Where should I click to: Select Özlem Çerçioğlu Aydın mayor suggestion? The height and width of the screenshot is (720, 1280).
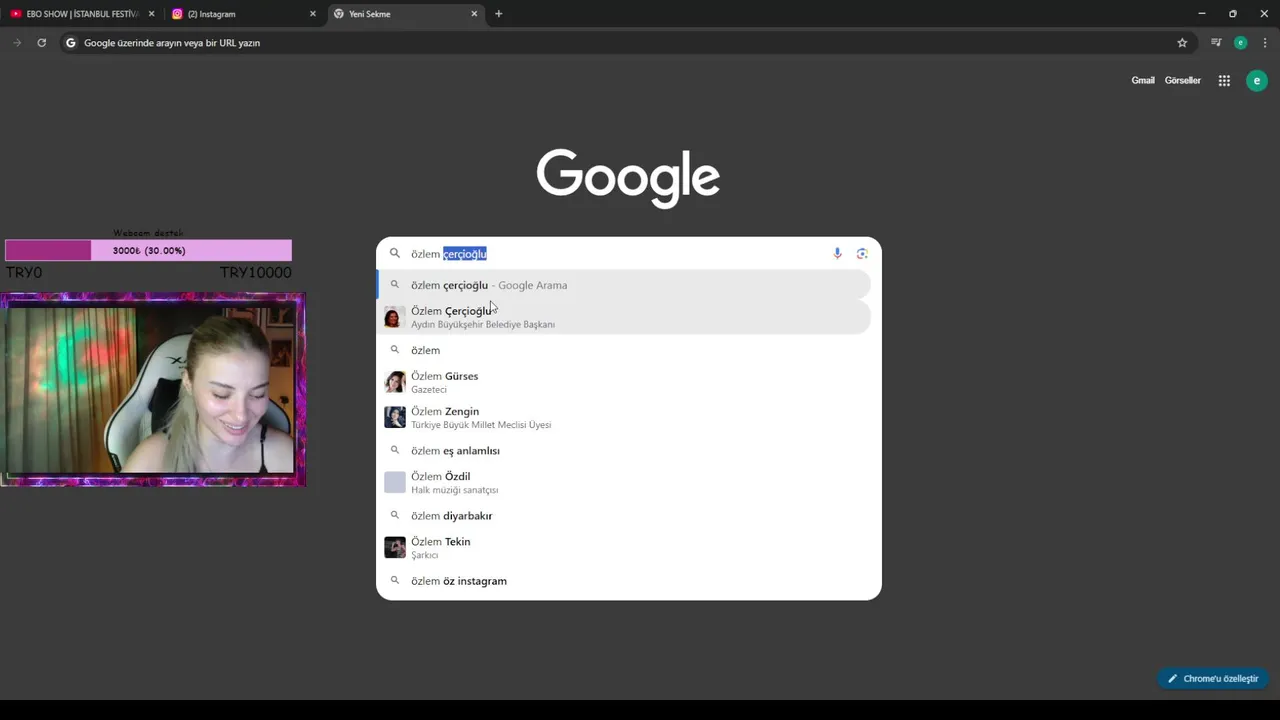pos(623,317)
